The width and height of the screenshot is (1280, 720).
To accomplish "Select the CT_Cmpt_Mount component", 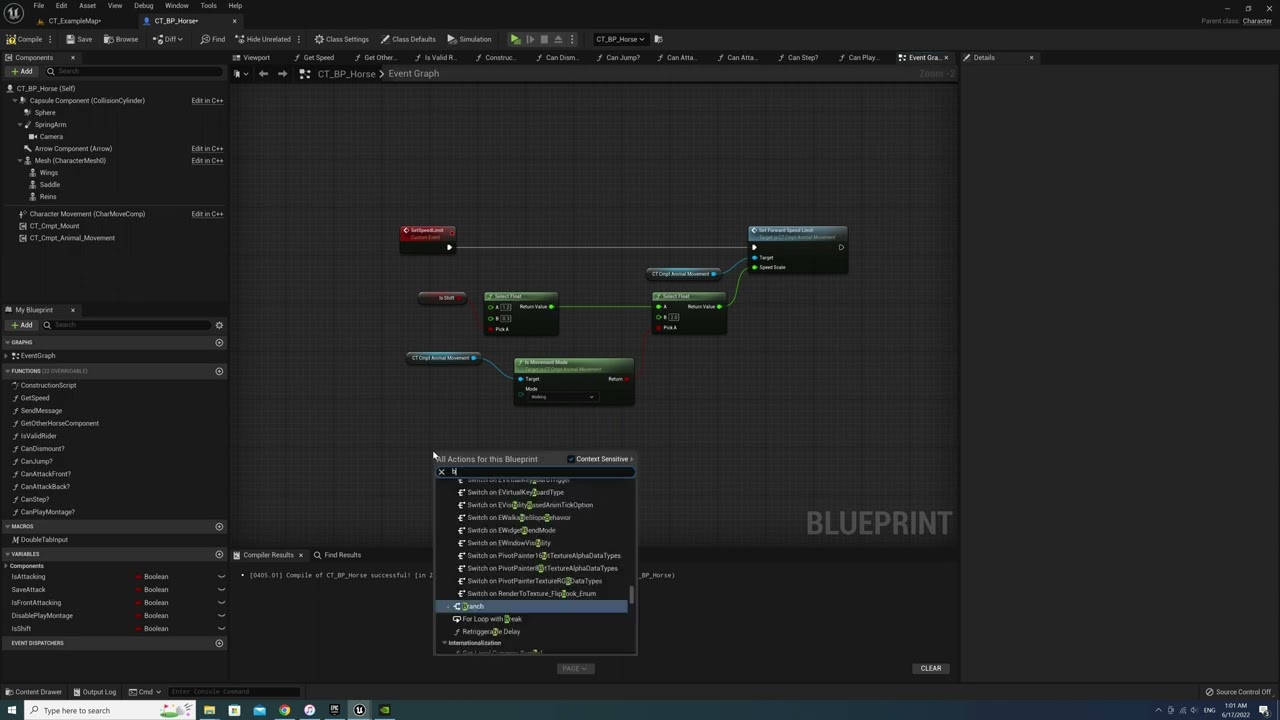I will 54,226.
